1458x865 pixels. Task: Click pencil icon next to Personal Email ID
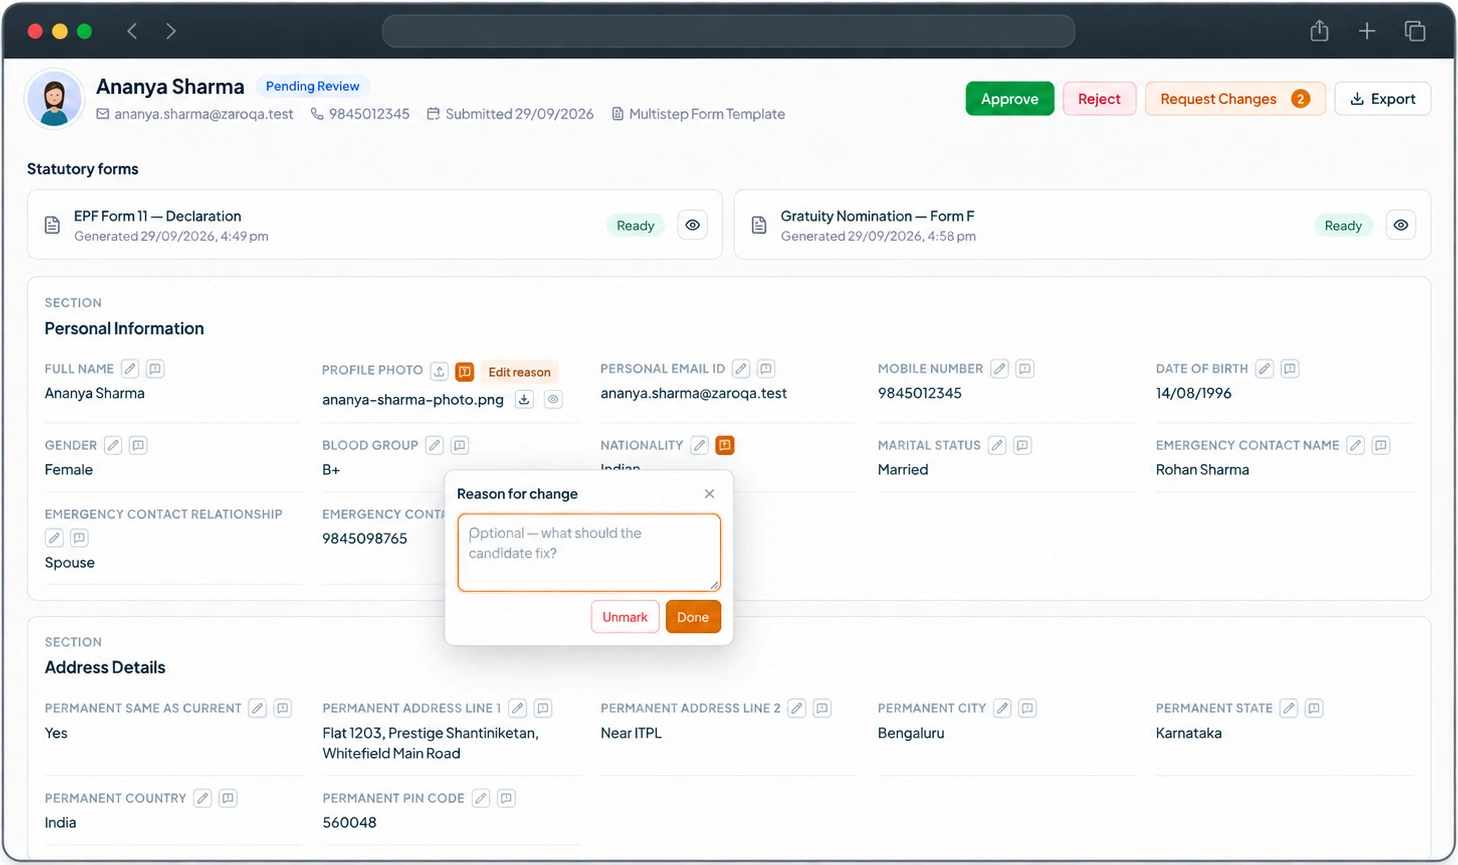click(741, 369)
